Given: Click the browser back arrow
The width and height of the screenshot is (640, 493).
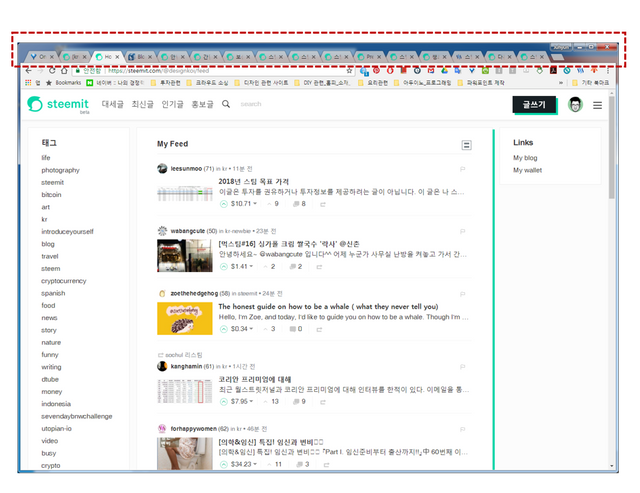Looking at the screenshot, I should click(29, 71).
